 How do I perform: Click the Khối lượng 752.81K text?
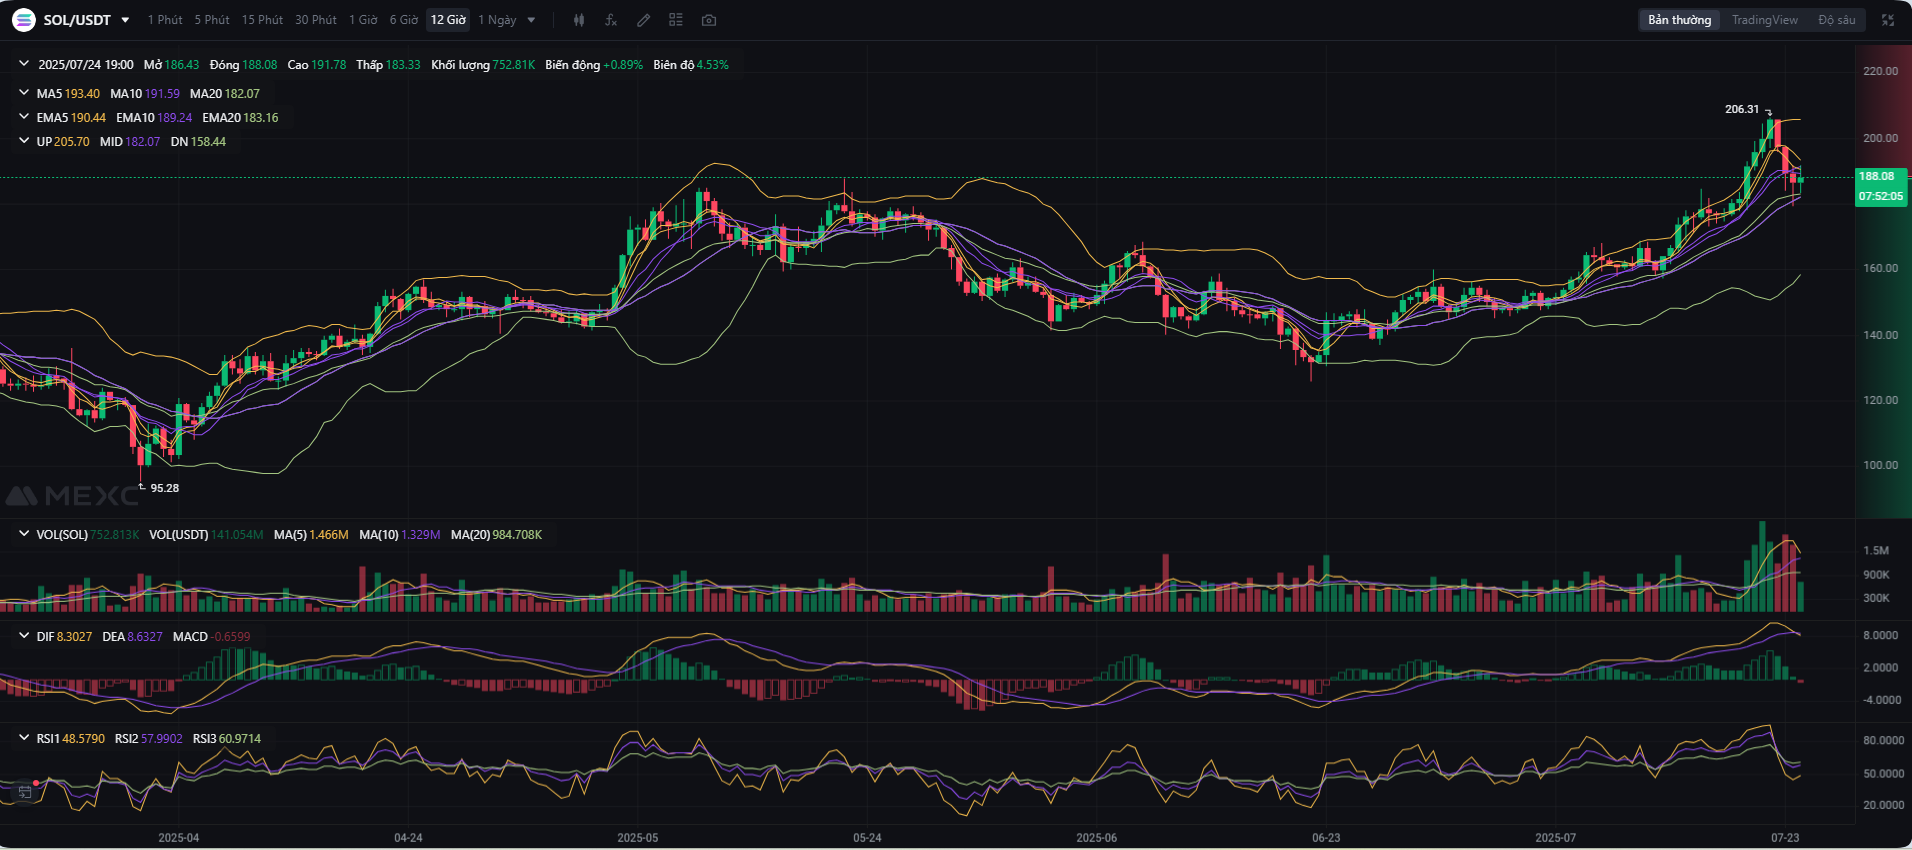click(483, 65)
